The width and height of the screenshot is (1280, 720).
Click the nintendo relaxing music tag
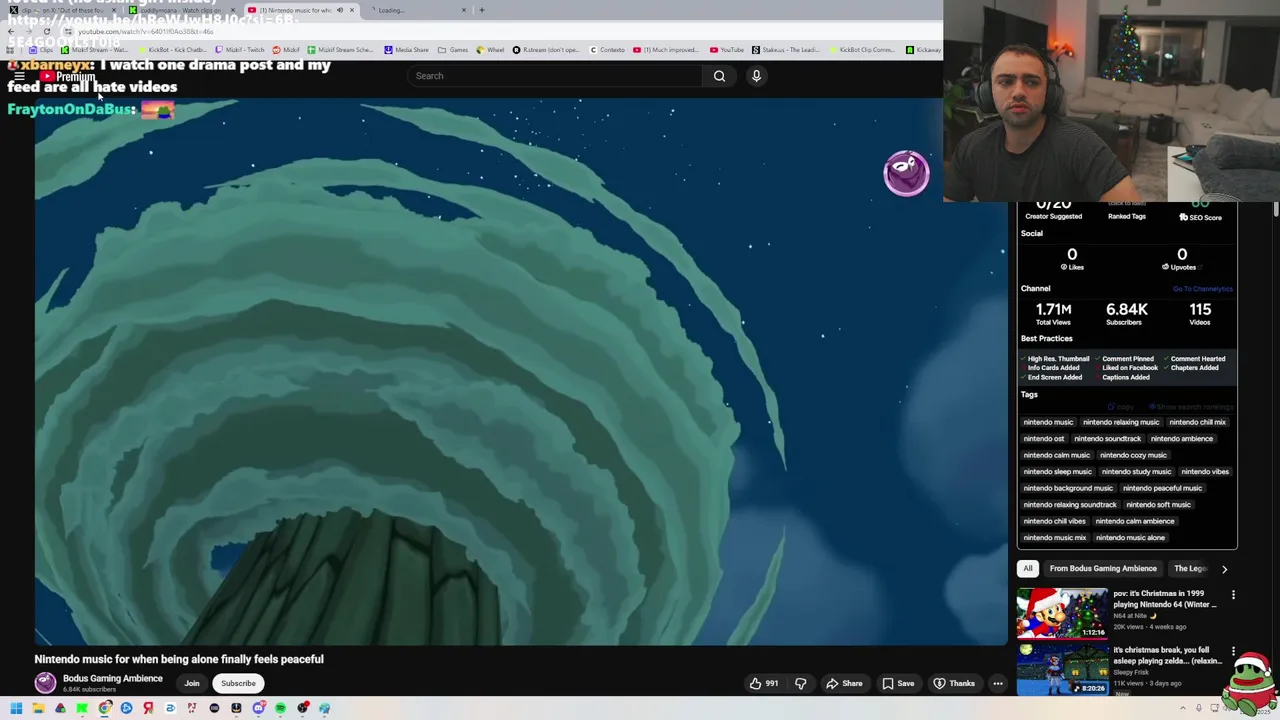click(x=1121, y=422)
